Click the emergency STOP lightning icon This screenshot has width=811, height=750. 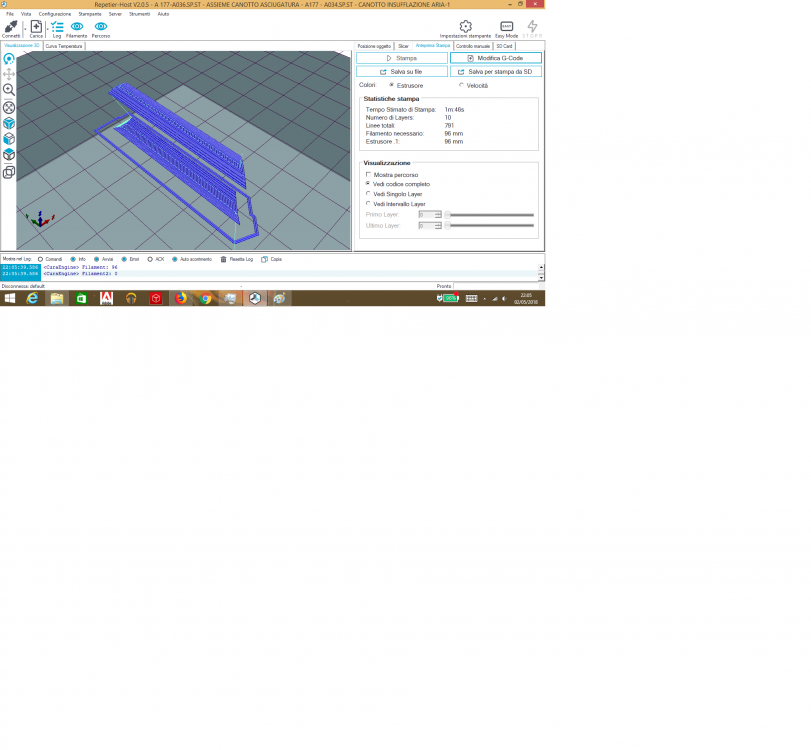pyautogui.click(x=532, y=26)
